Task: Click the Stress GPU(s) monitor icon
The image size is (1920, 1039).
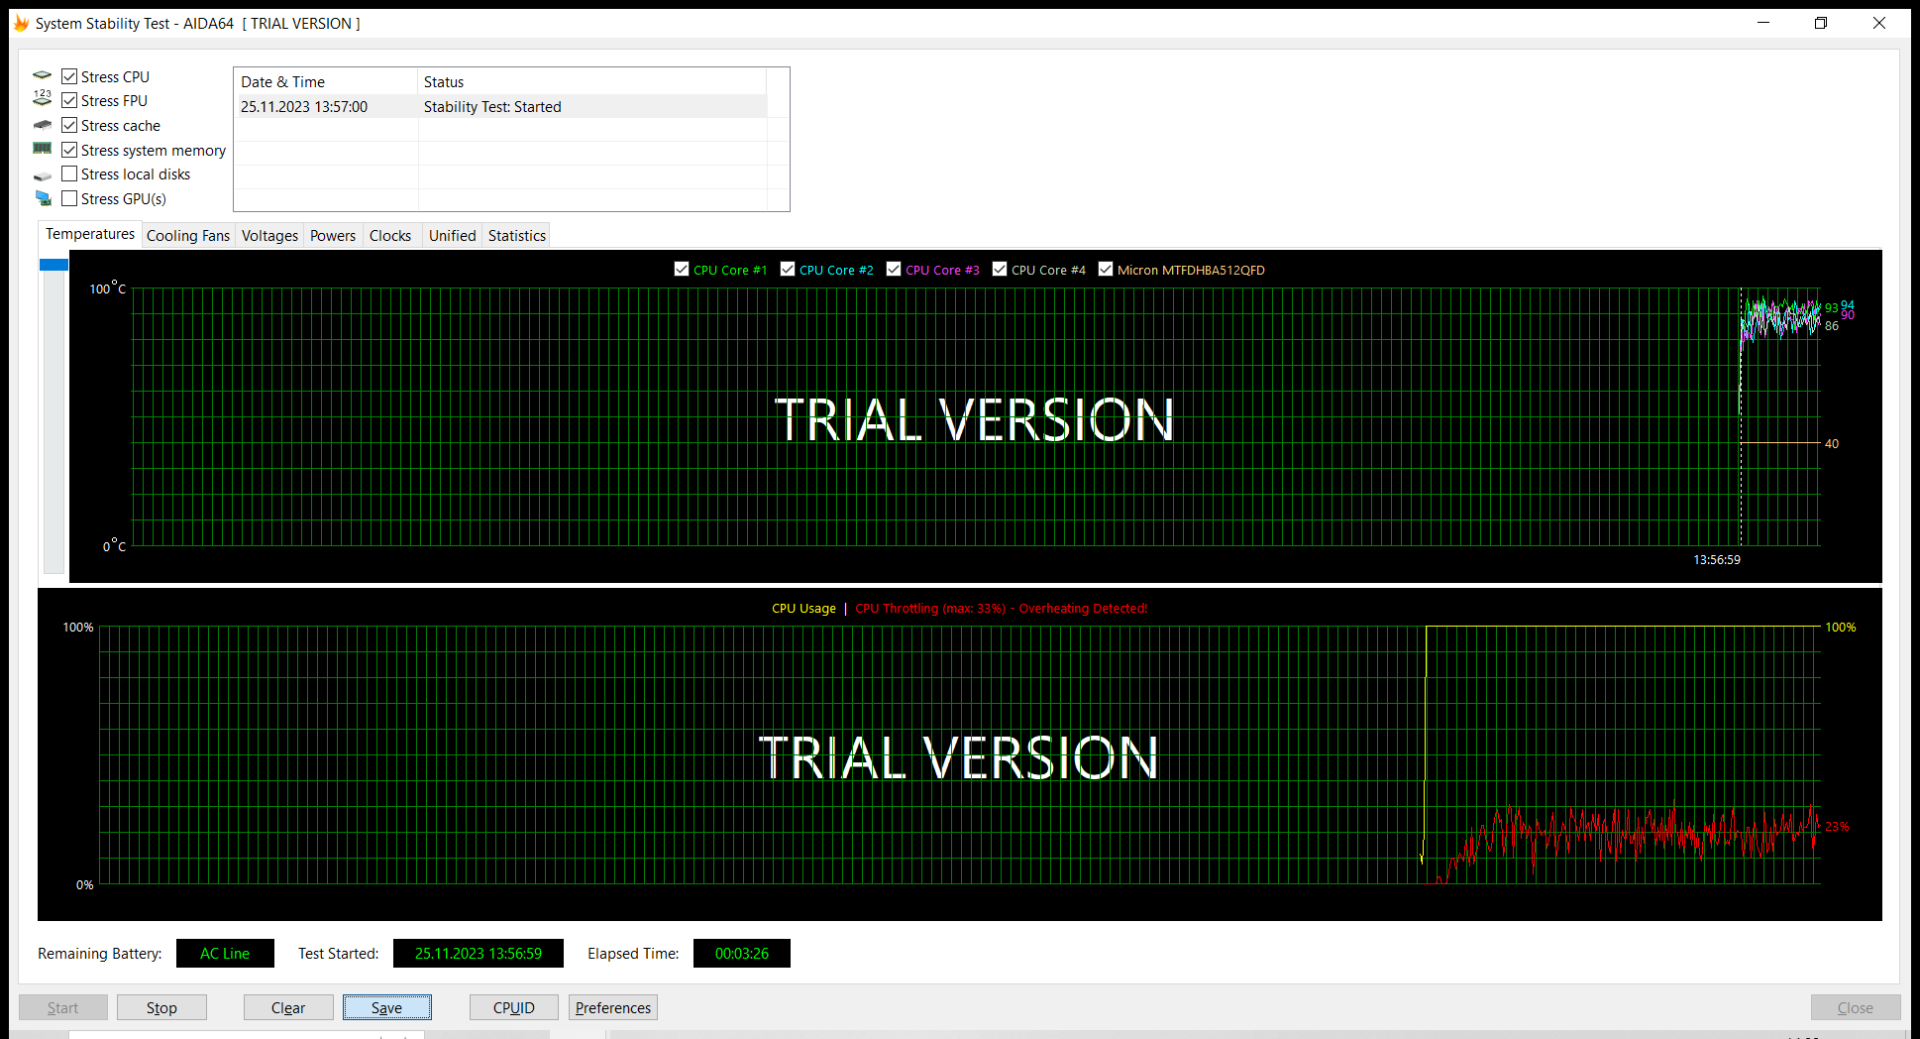Action: pos(42,198)
